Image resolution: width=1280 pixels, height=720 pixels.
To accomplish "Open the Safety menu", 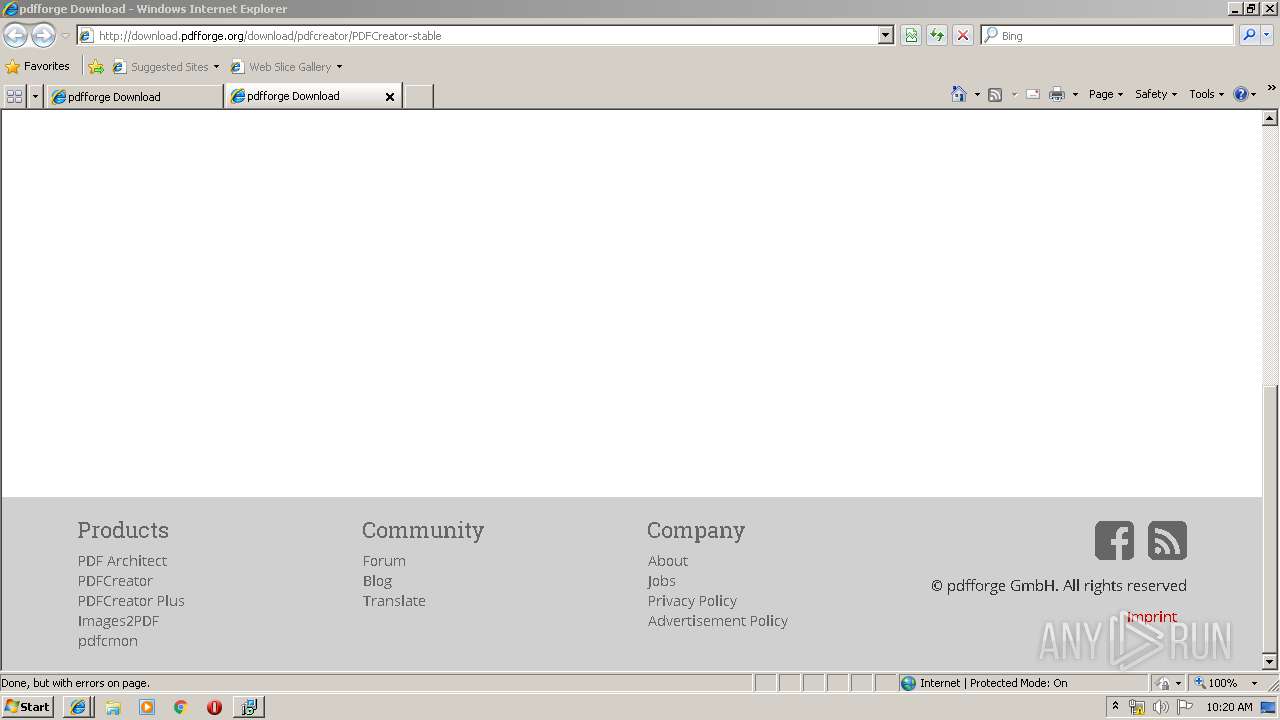I will click(1156, 94).
